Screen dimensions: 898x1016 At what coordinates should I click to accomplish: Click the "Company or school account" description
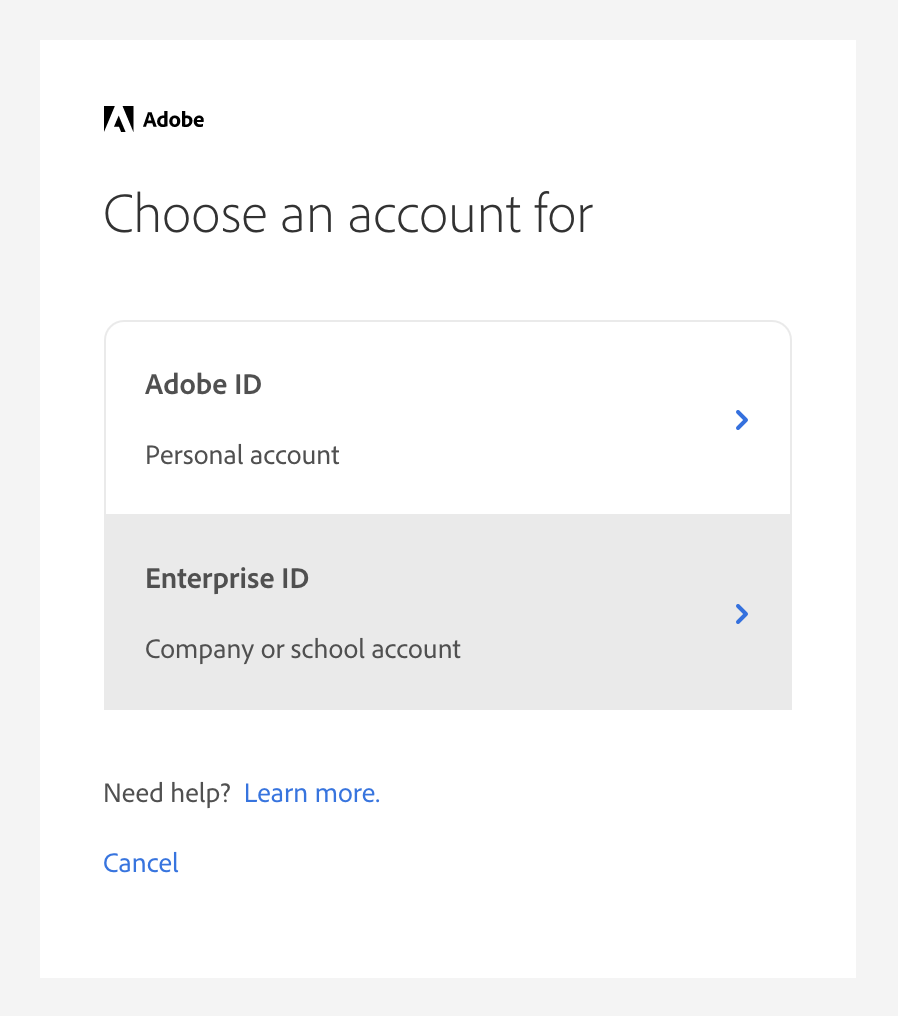point(303,650)
